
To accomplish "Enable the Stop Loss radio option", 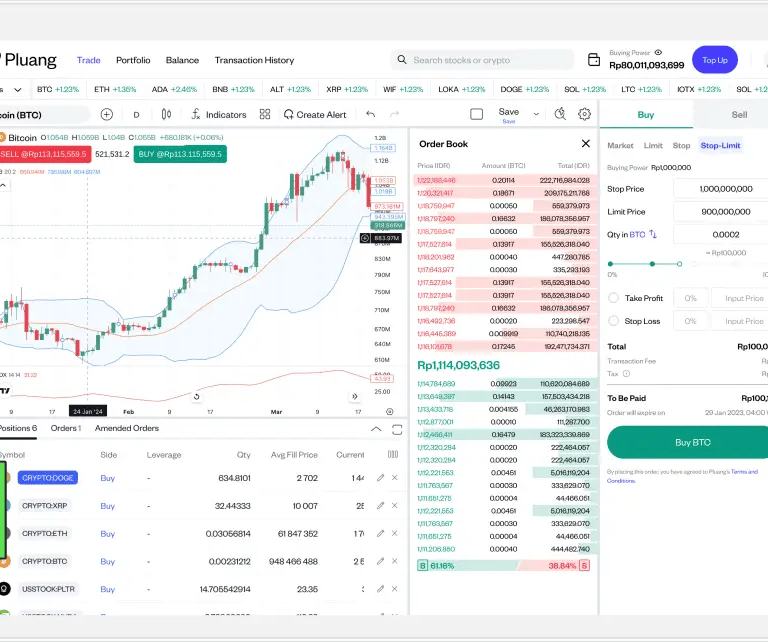I will pos(613,321).
